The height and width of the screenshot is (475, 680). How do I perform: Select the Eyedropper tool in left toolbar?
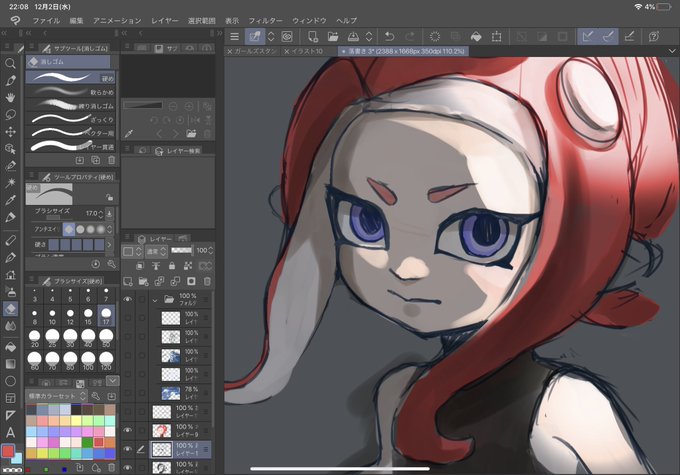click(10, 200)
